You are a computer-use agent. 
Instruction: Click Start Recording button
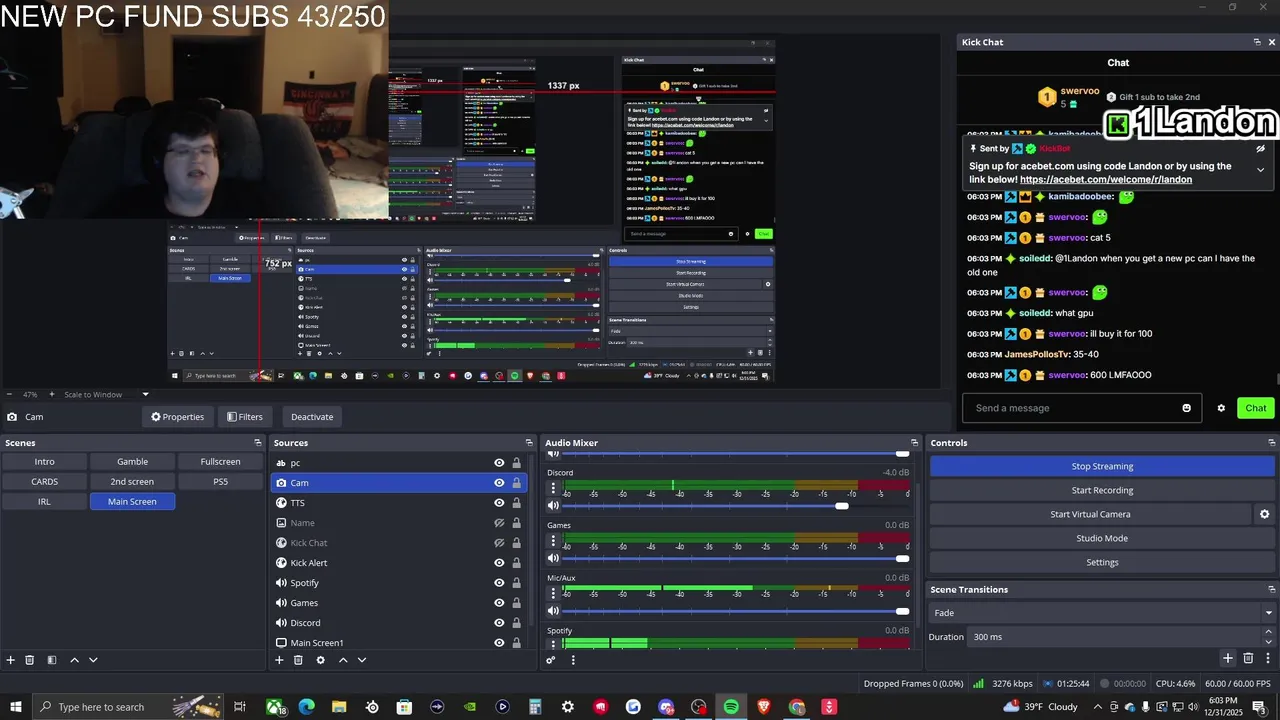pos(1102,490)
